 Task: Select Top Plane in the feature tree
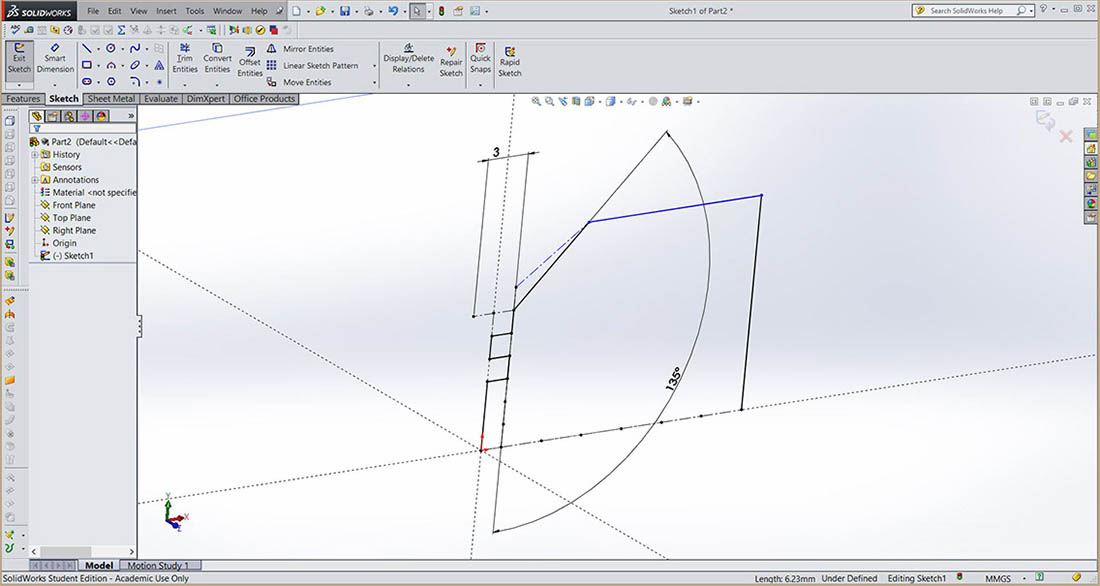coord(65,218)
